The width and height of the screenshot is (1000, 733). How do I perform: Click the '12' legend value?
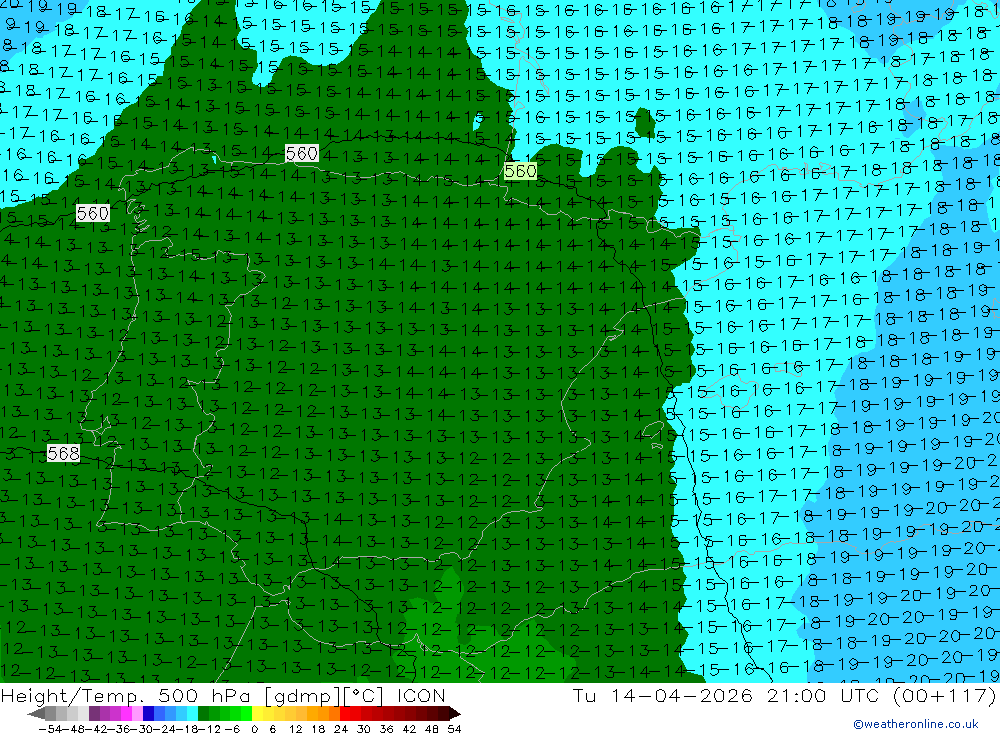pos(296,729)
